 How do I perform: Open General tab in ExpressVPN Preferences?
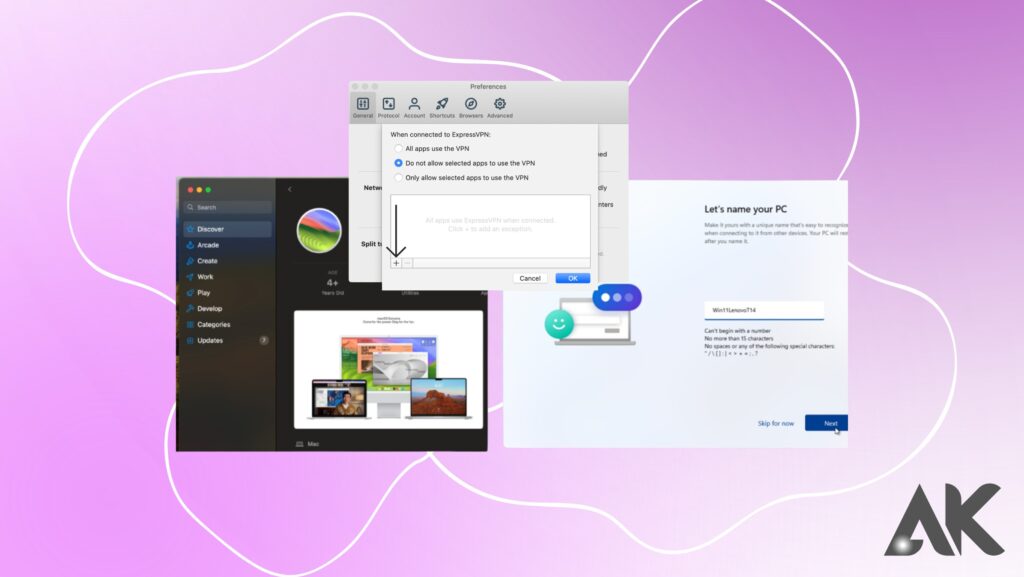coord(362,107)
